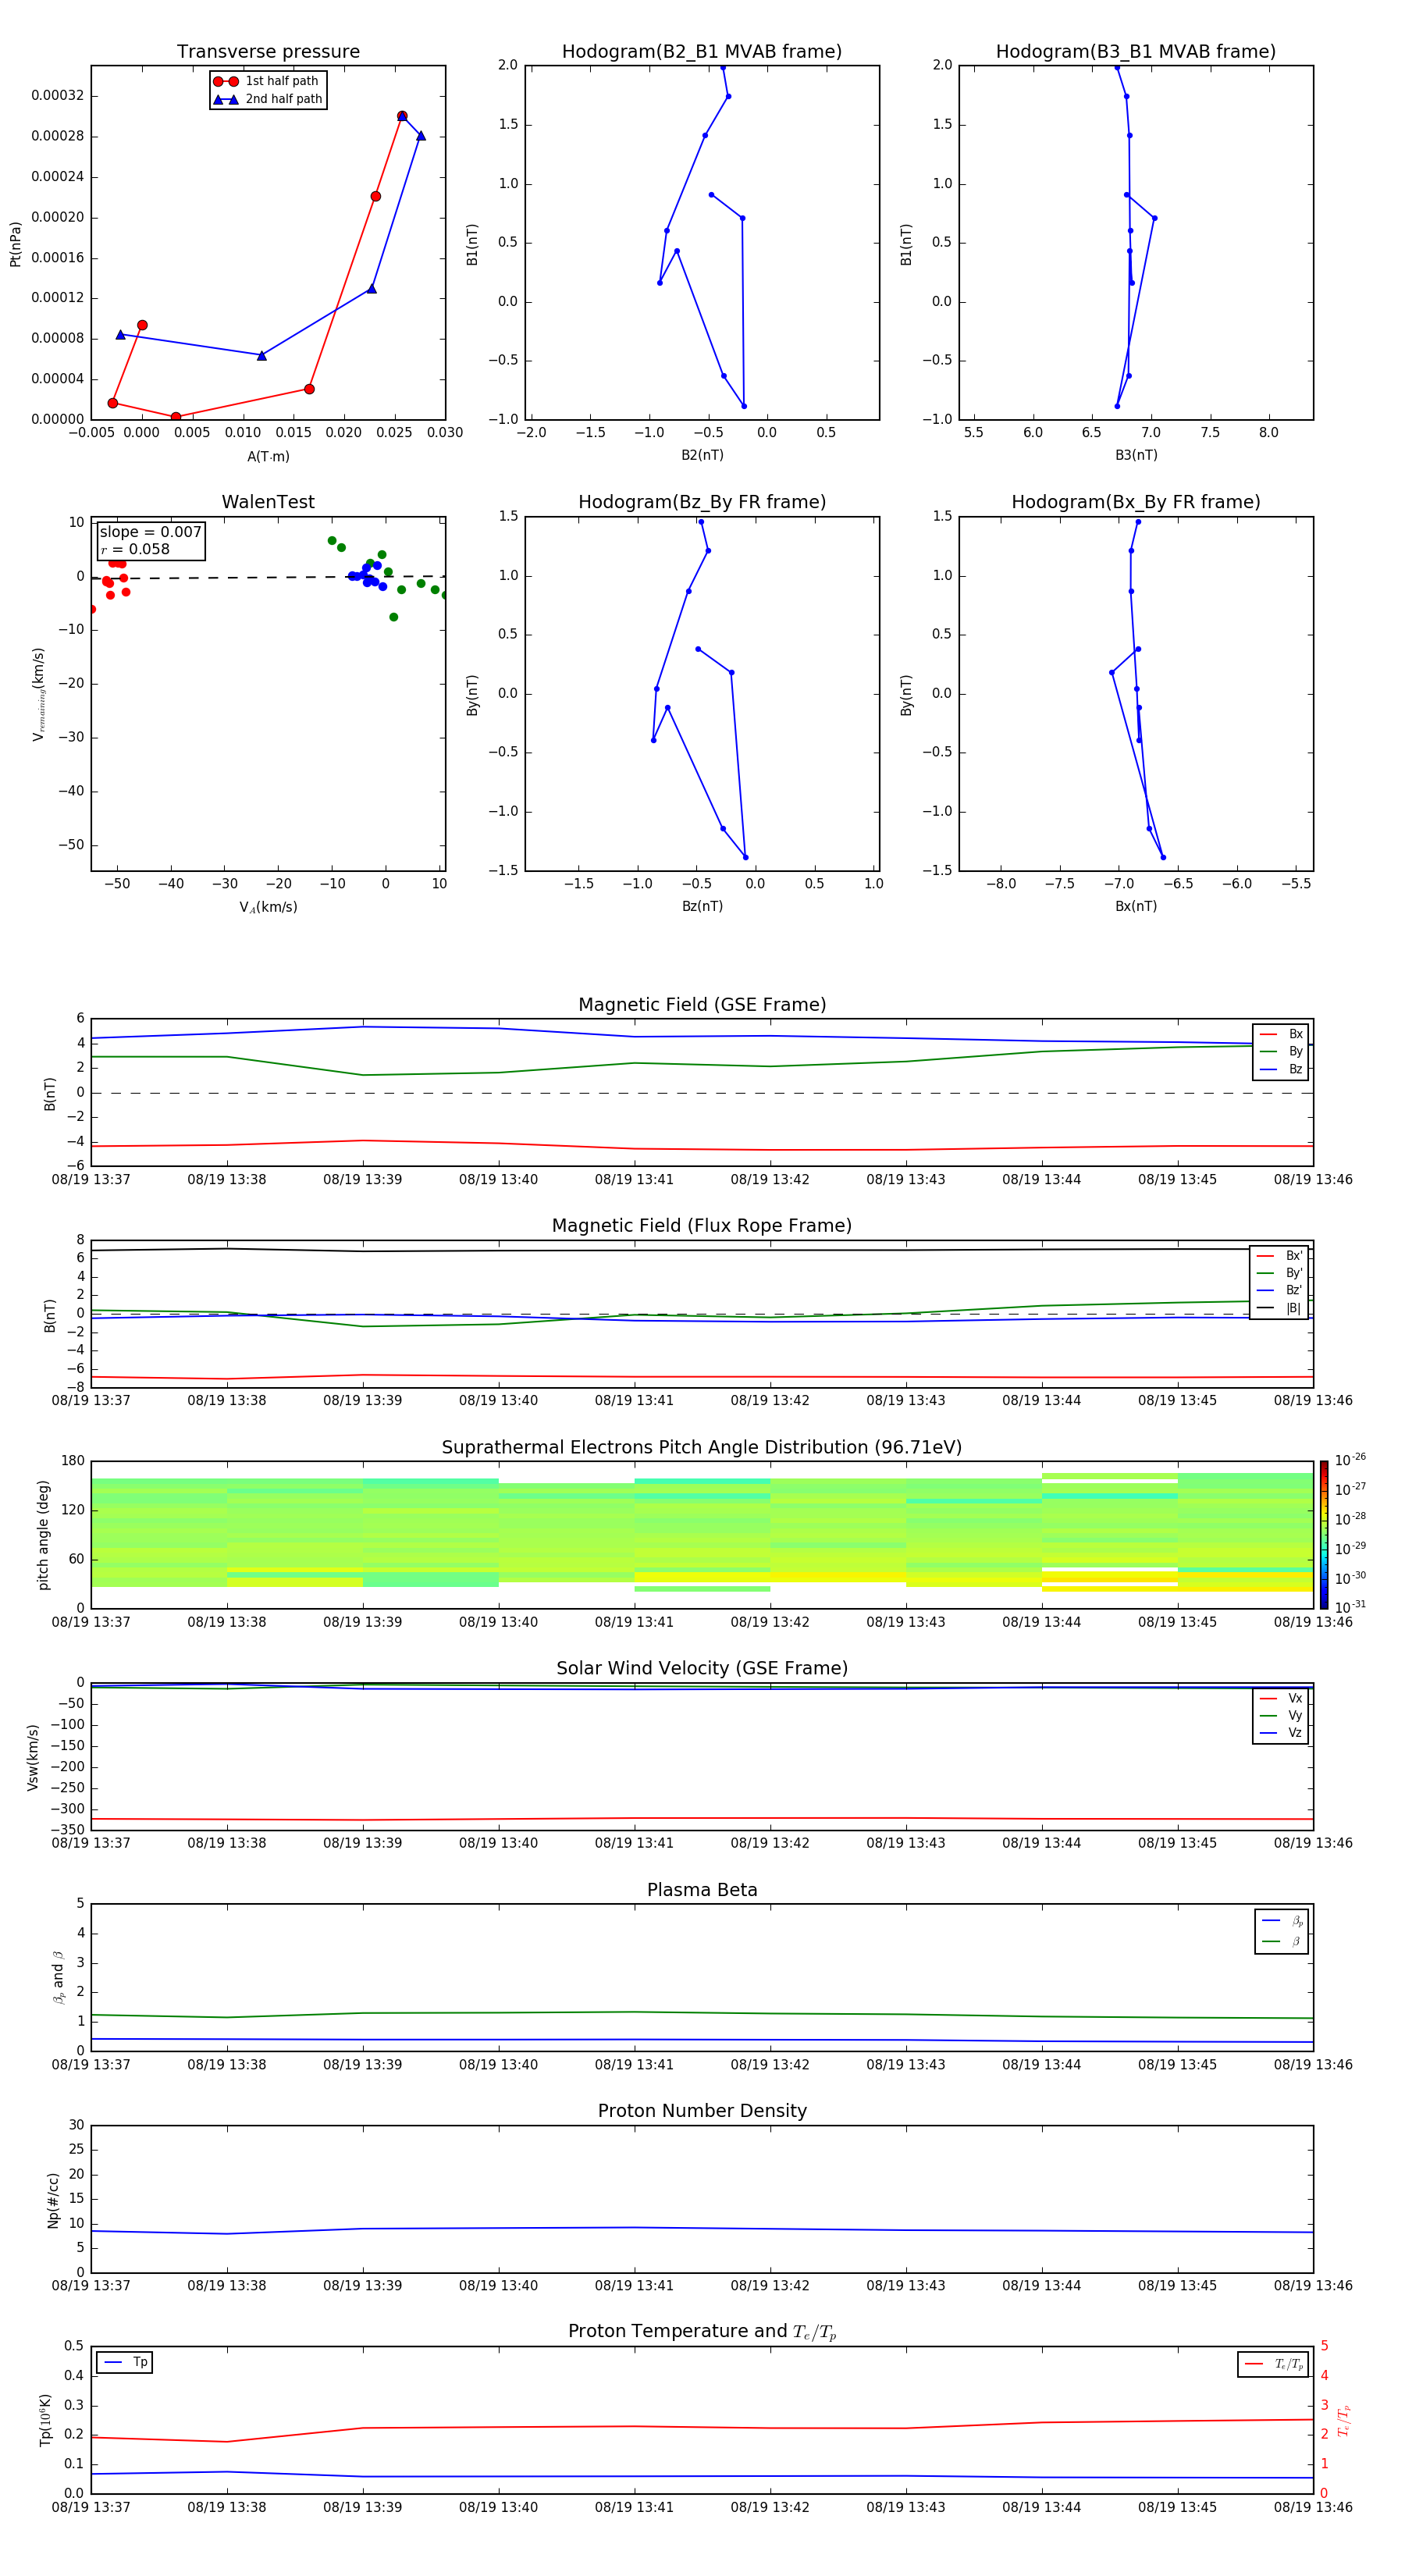1405x2576 pixels.
Task: Click the '1st half path' legend entry
Action: click(x=266, y=81)
